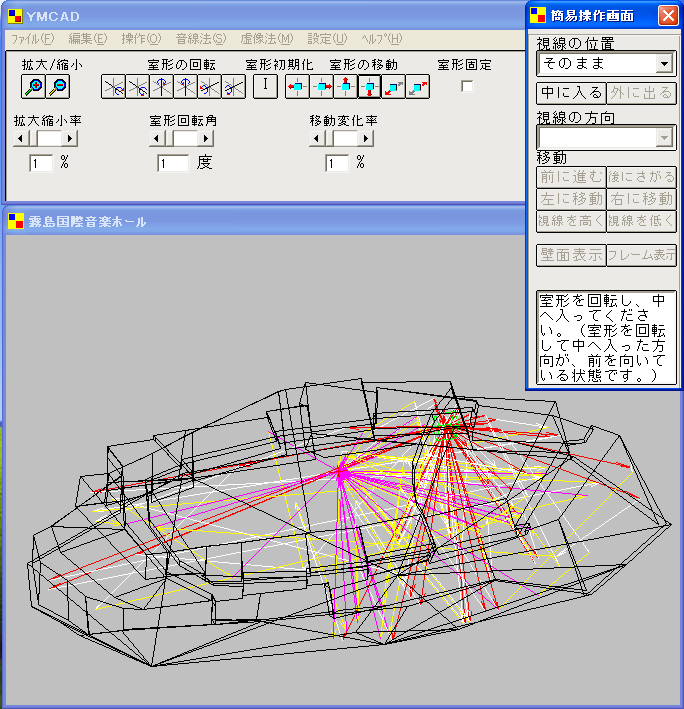This screenshot has width=684, height=709.
Task: Toggle the 室形固定 checkbox
Action: tap(467, 86)
